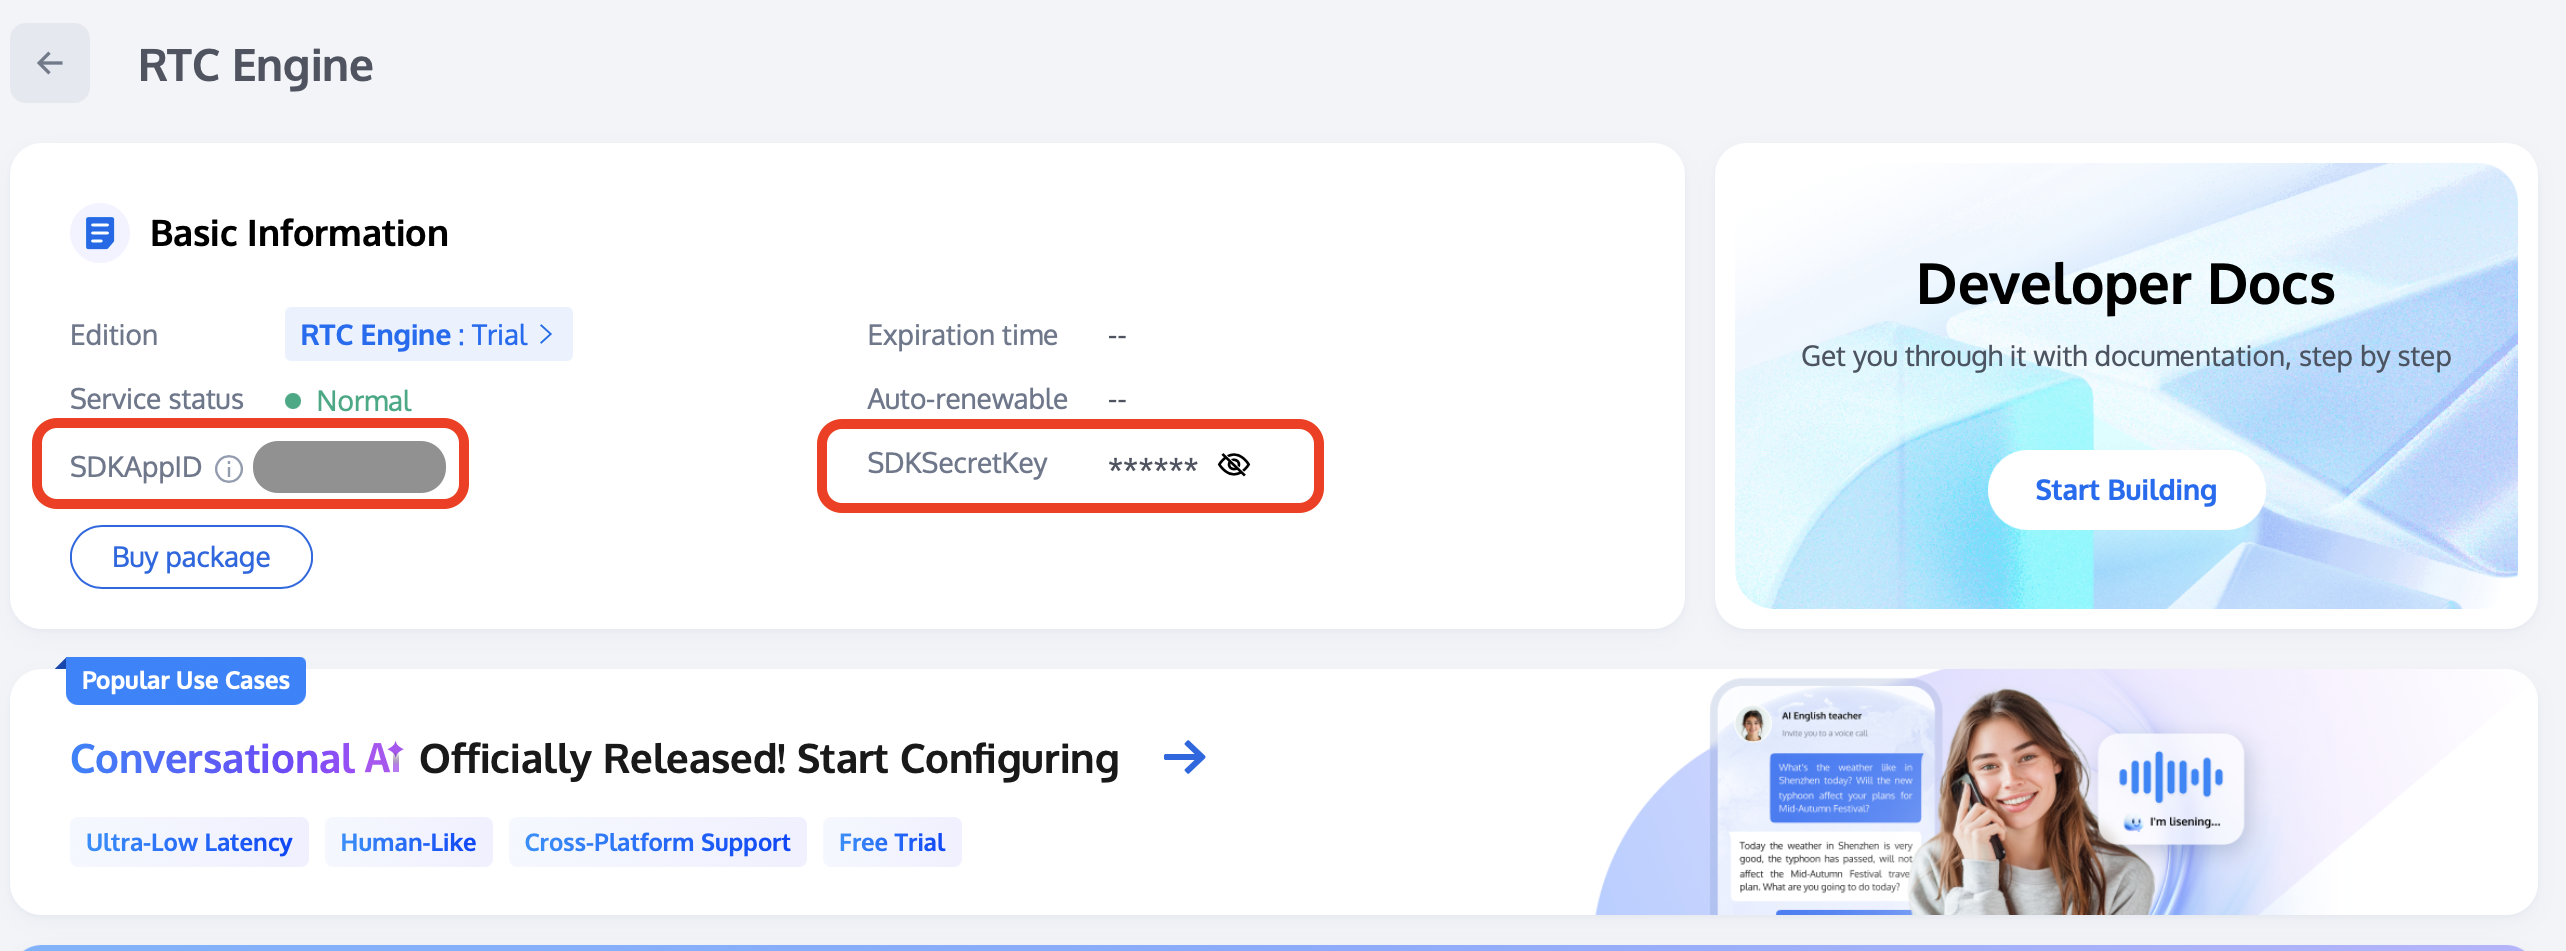2566x951 pixels.
Task: Click the Buy package button
Action: click(191, 557)
